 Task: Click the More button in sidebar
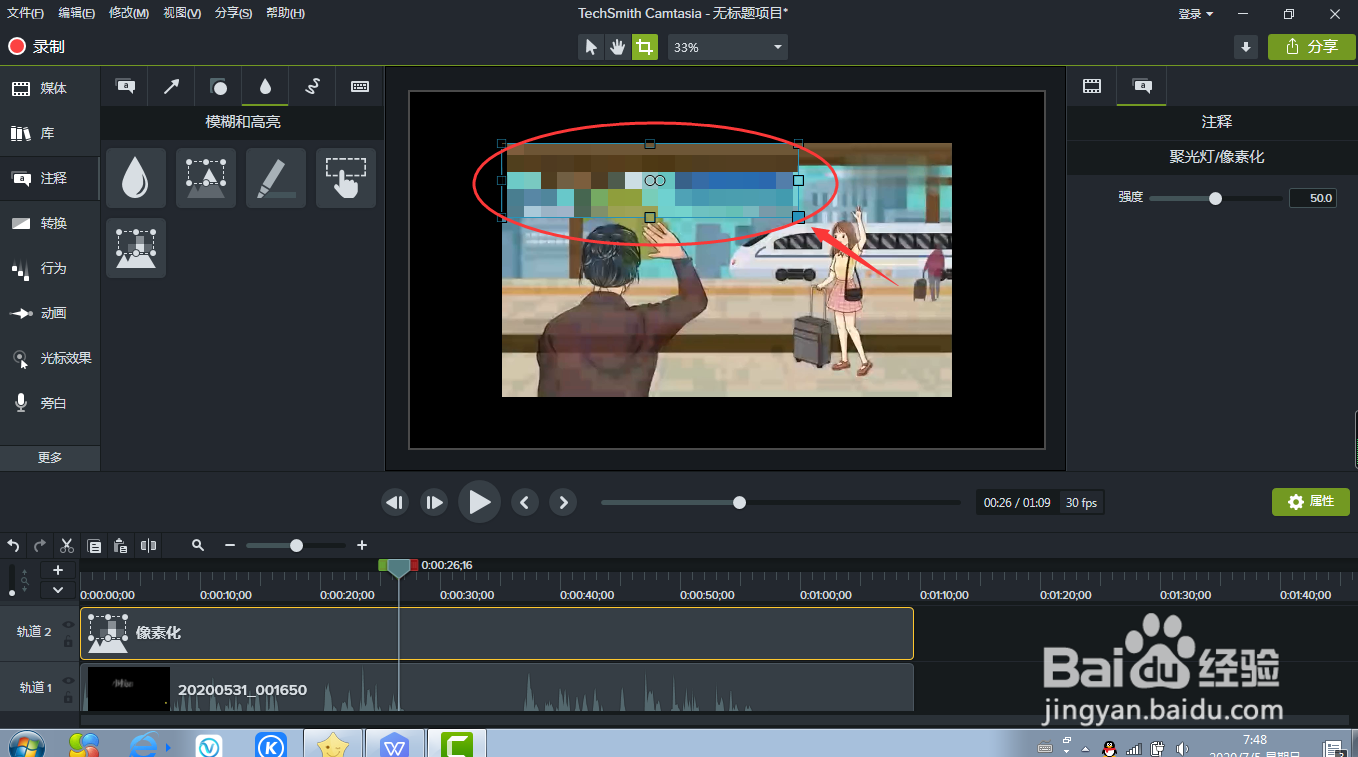coord(50,457)
